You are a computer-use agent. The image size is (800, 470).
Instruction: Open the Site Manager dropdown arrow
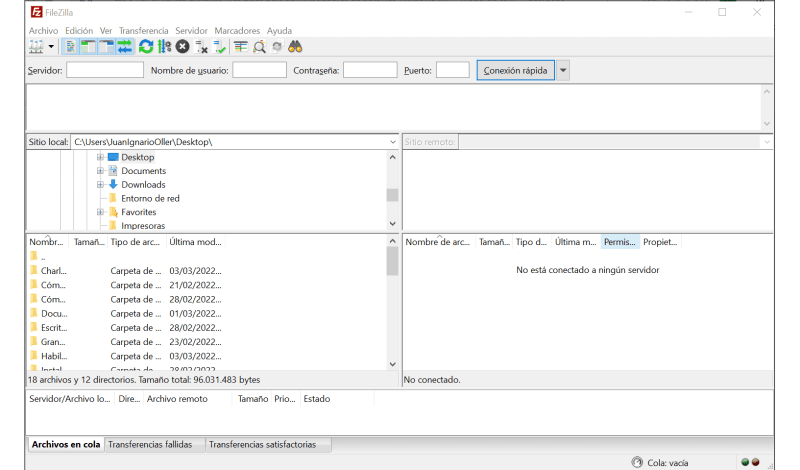point(51,47)
